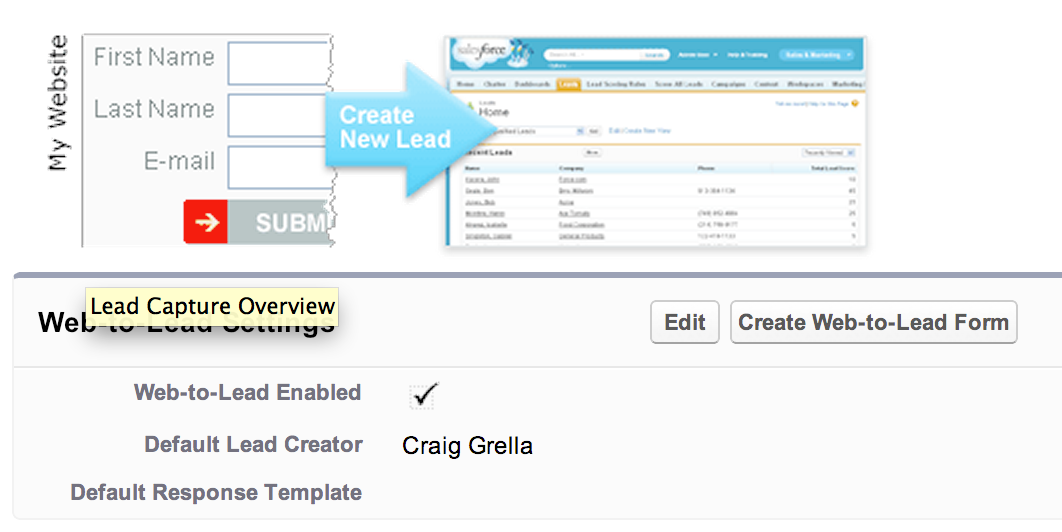Click the My Website vertical text

pos(58,102)
